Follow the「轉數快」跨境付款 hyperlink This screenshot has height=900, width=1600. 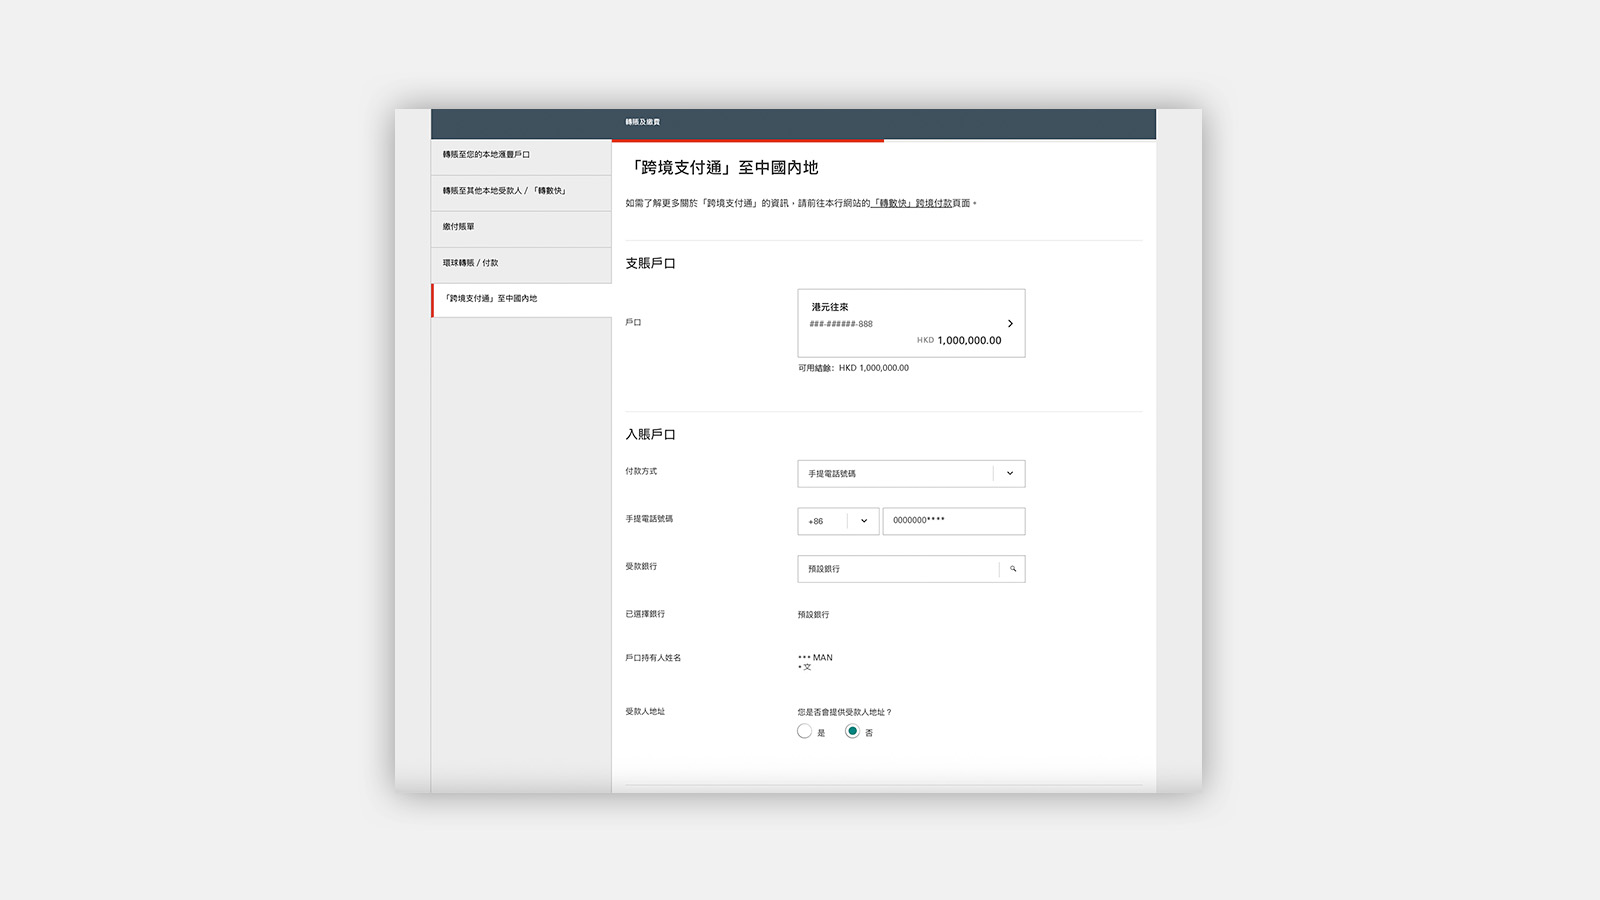(x=911, y=203)
